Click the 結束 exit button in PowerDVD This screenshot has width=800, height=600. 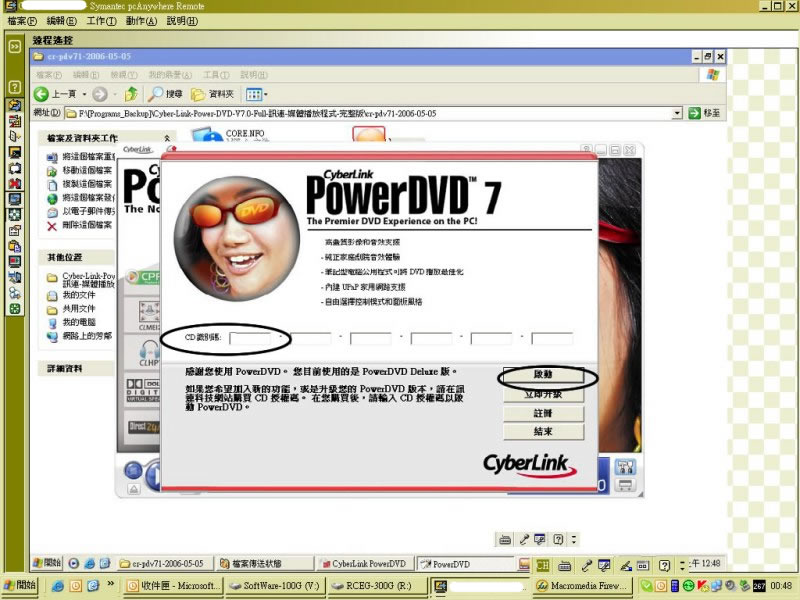(x=543, y=432)
